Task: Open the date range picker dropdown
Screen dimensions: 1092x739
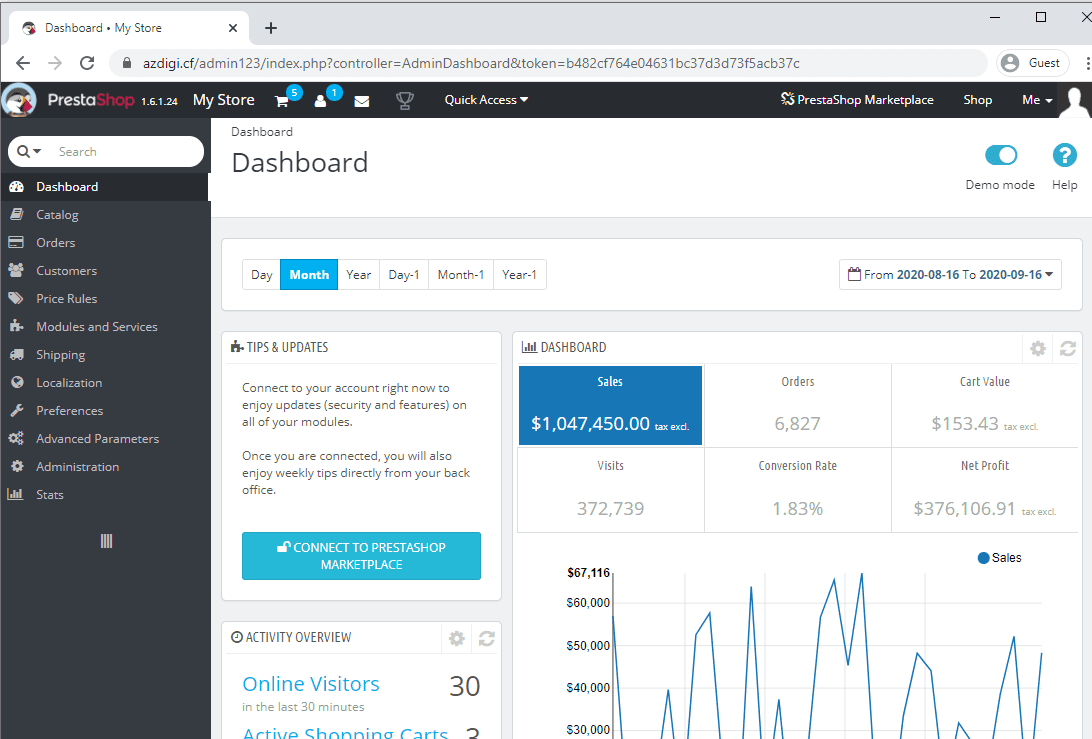Action: 950,275
